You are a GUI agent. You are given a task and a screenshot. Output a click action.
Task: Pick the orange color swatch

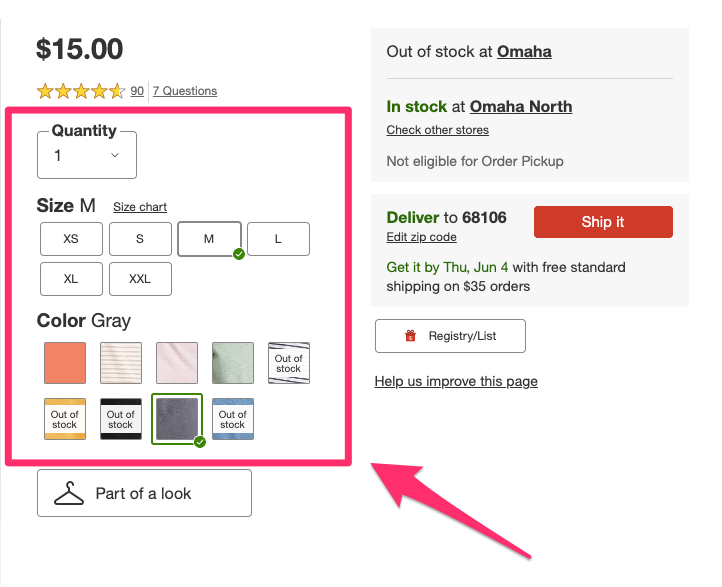point(65,363)
